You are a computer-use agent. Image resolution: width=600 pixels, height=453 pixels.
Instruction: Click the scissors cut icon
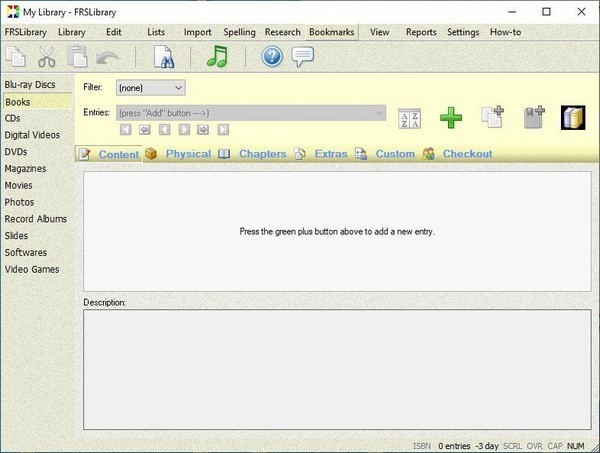46,57
